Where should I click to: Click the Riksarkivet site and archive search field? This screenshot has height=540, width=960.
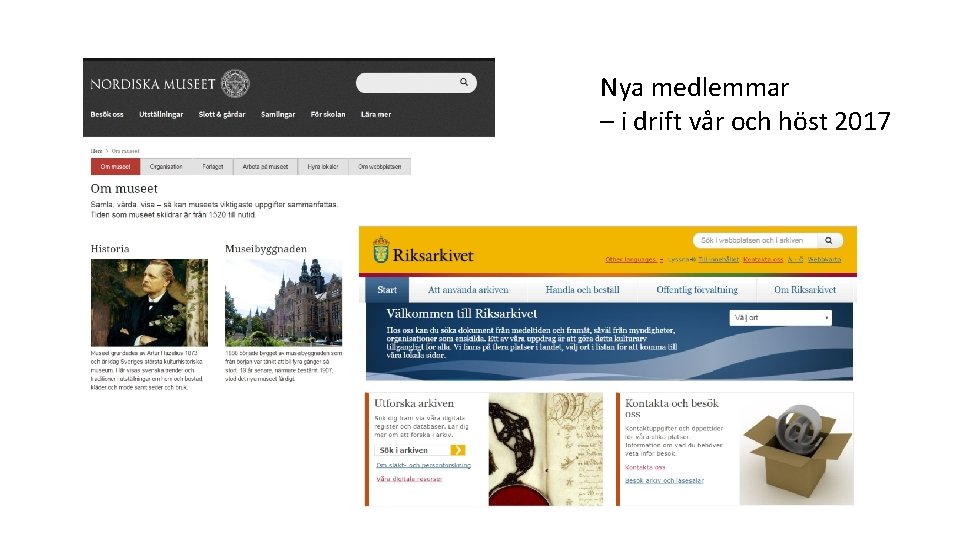point(756,241)
